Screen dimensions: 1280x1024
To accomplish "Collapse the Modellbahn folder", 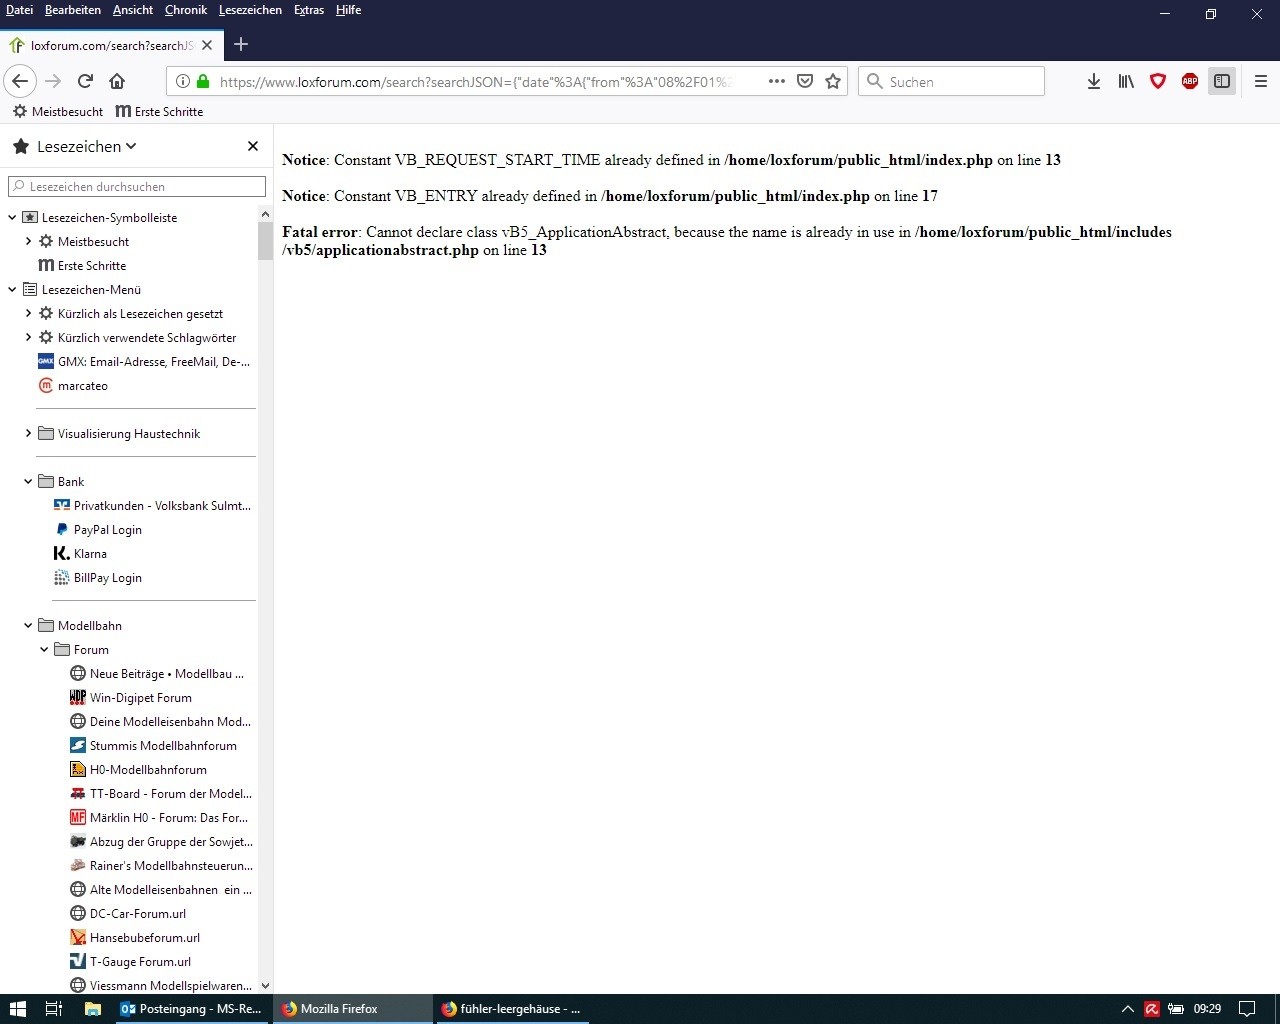I will (28, 625).
